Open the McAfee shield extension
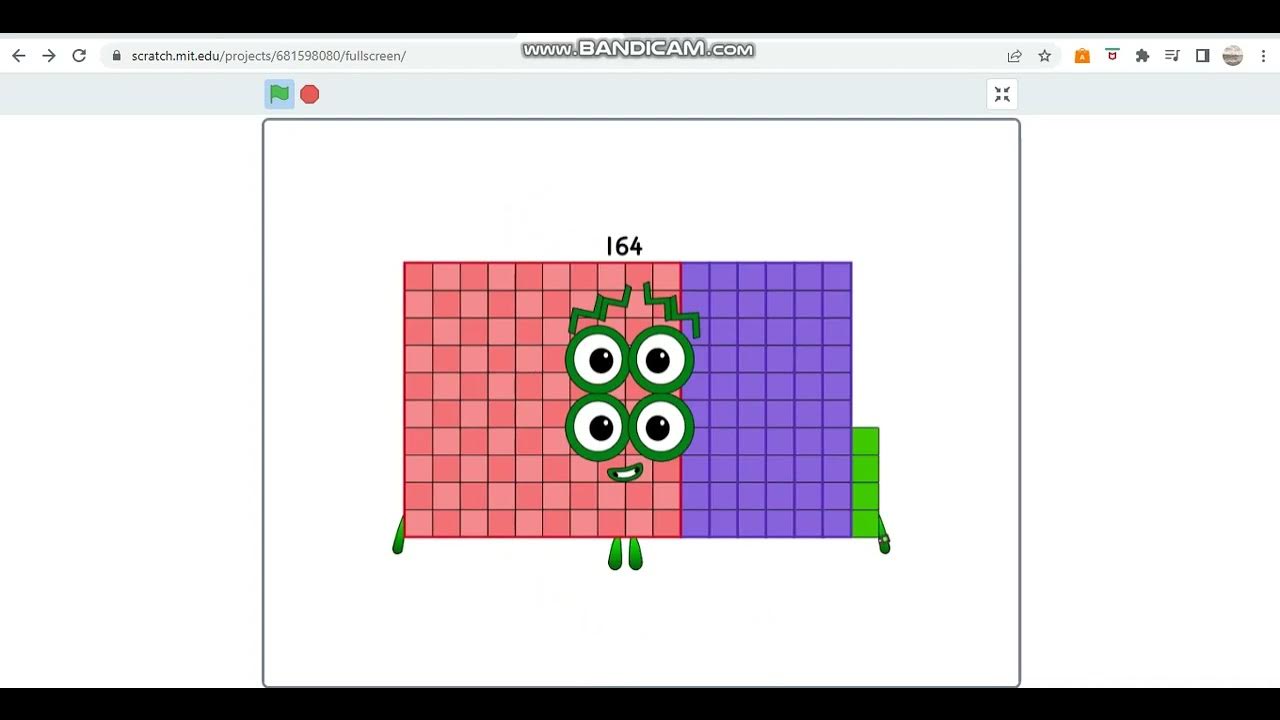This screenshot has height=720, width=1280. coord(1112,56)
